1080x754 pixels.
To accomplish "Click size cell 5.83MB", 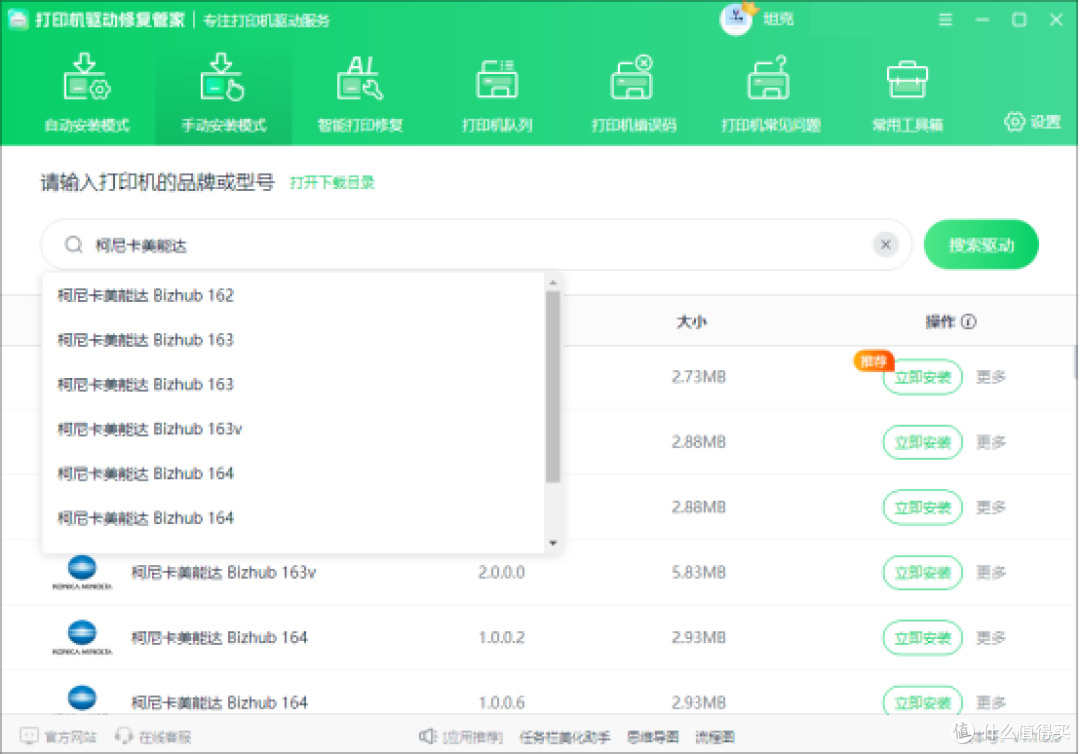I will pyautogui.click(x=698, y=572).
